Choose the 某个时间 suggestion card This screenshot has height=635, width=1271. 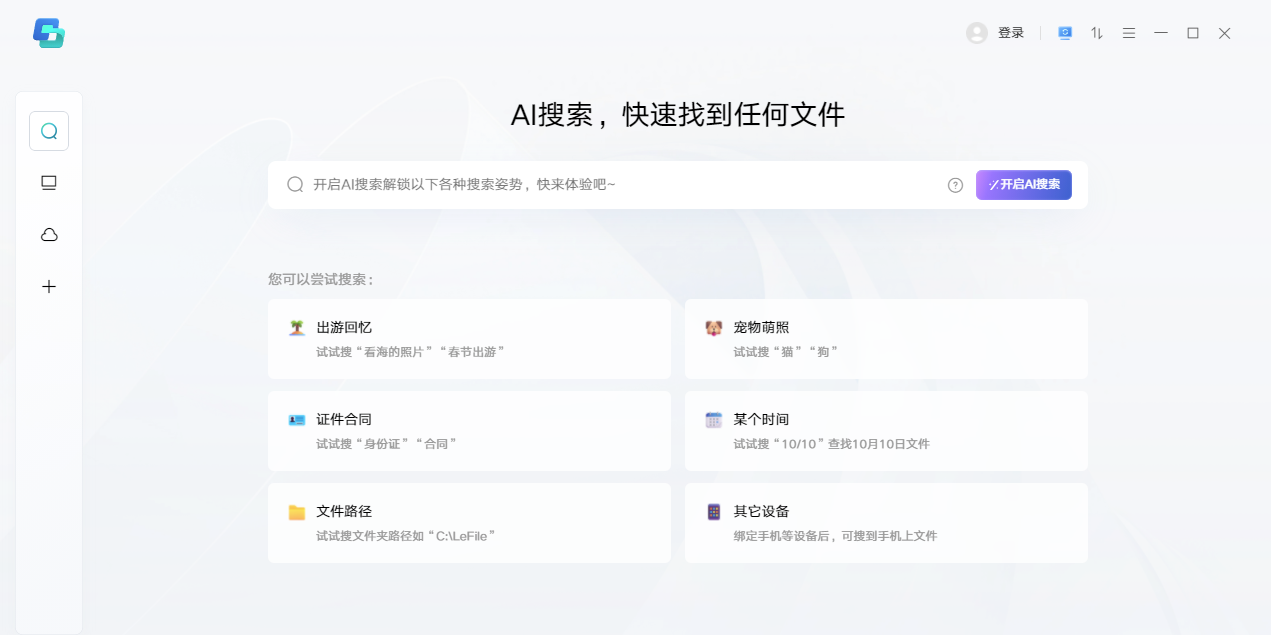click(x=886, y=431)
